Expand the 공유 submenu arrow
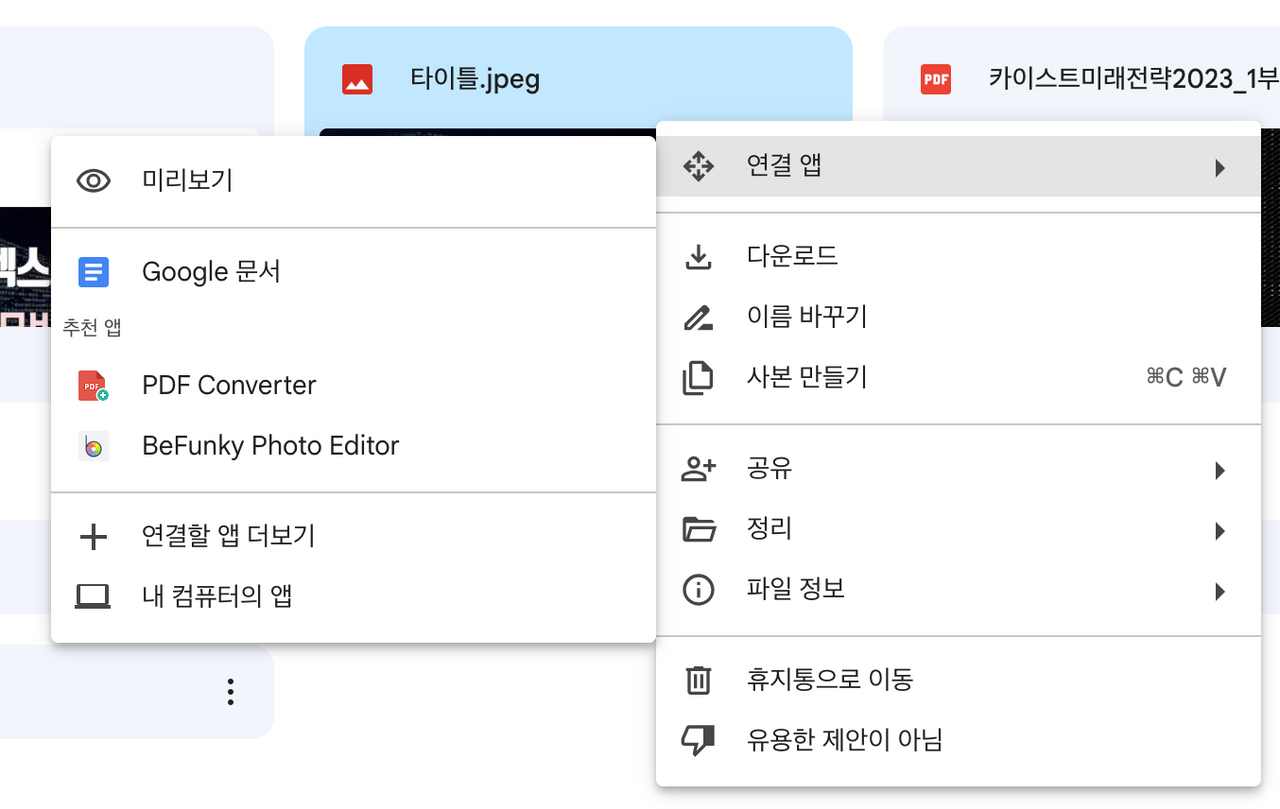The width and height of the screenshot is (1280, 809). [x=1219, y=470]
